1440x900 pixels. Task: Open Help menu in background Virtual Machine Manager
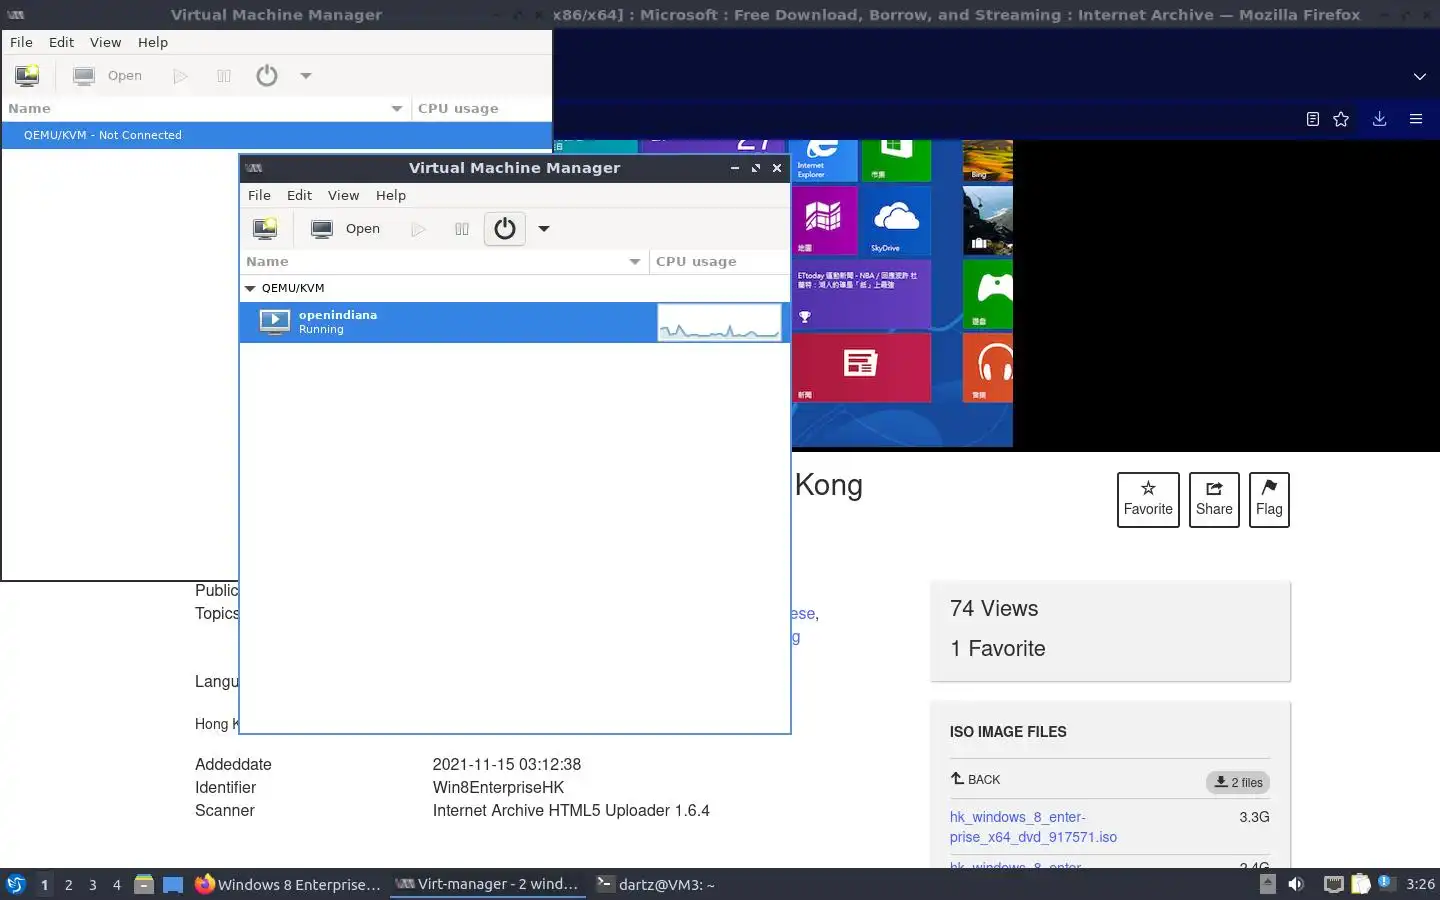click(153, 42)
